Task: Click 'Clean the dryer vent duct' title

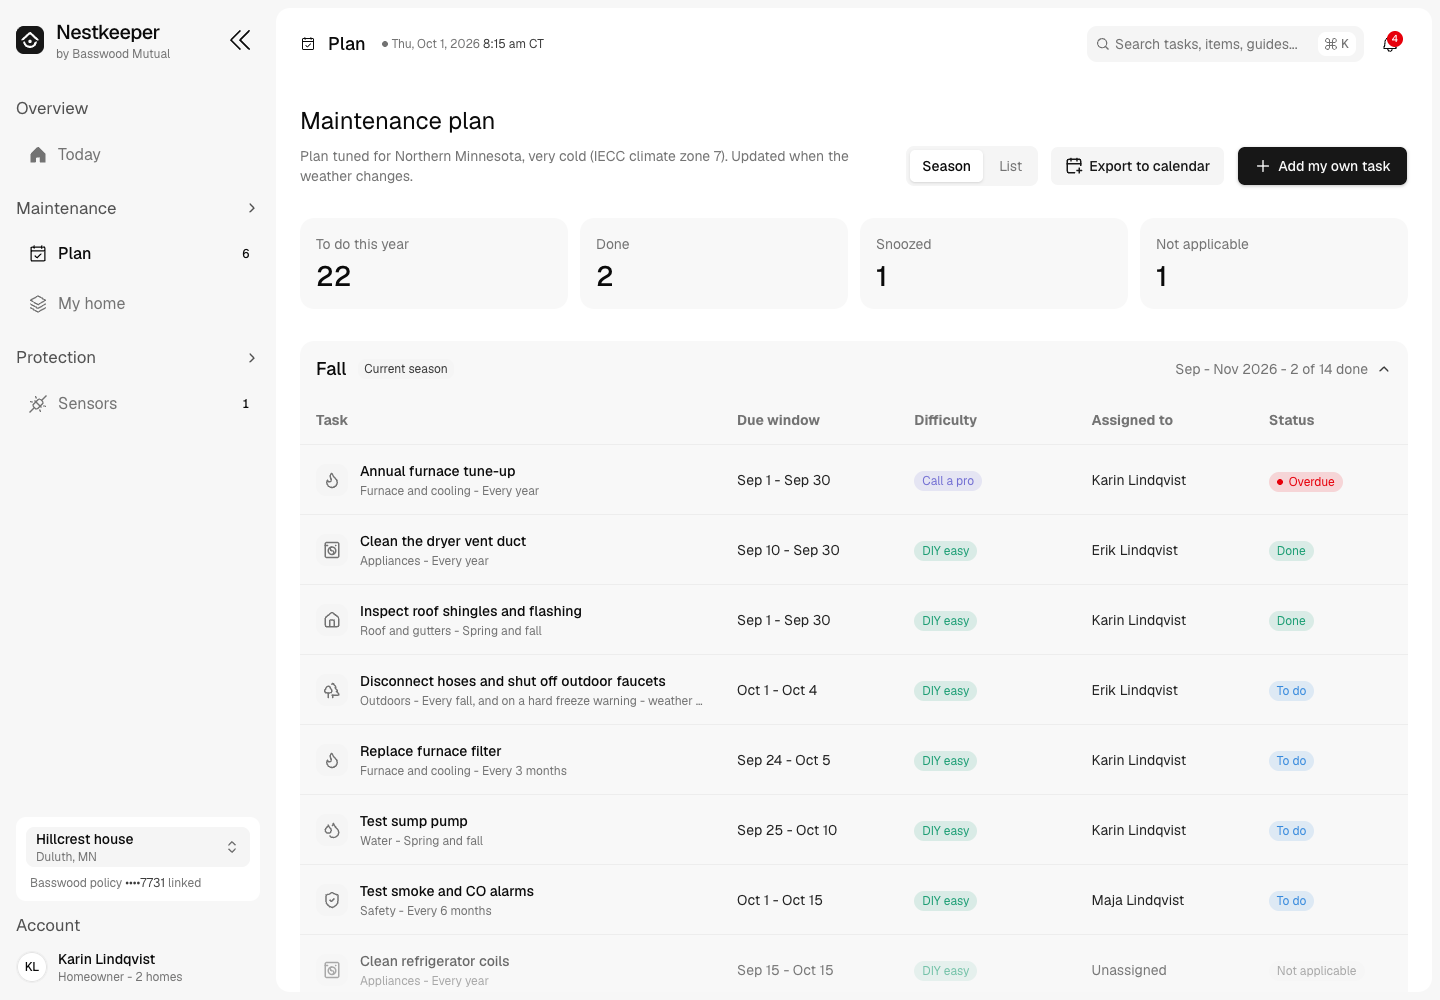Action: click(x=443, y=541)
